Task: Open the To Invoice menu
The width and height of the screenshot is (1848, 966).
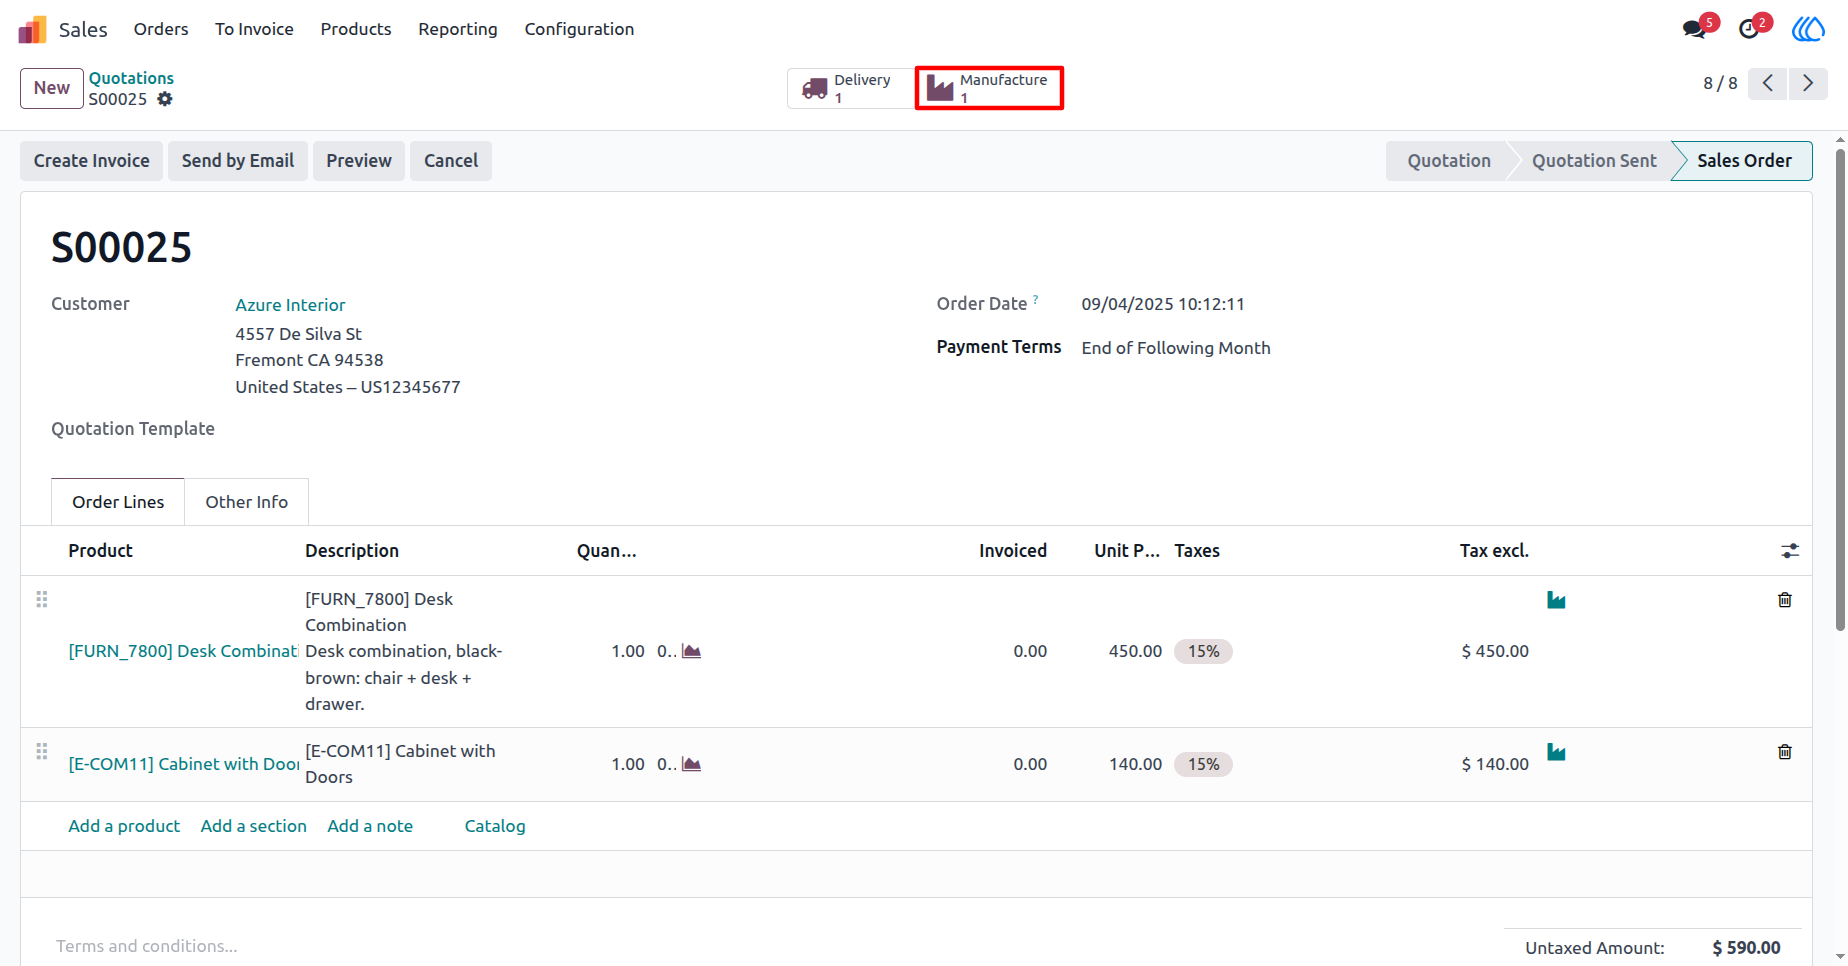Action: click(x=254, y=29)
